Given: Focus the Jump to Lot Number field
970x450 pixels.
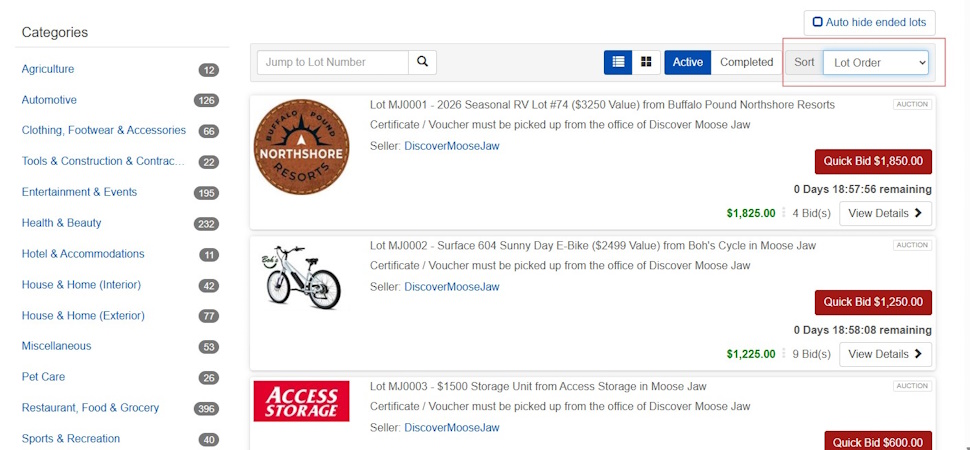Looking at the screenshot, I should [x=333, y=62].
